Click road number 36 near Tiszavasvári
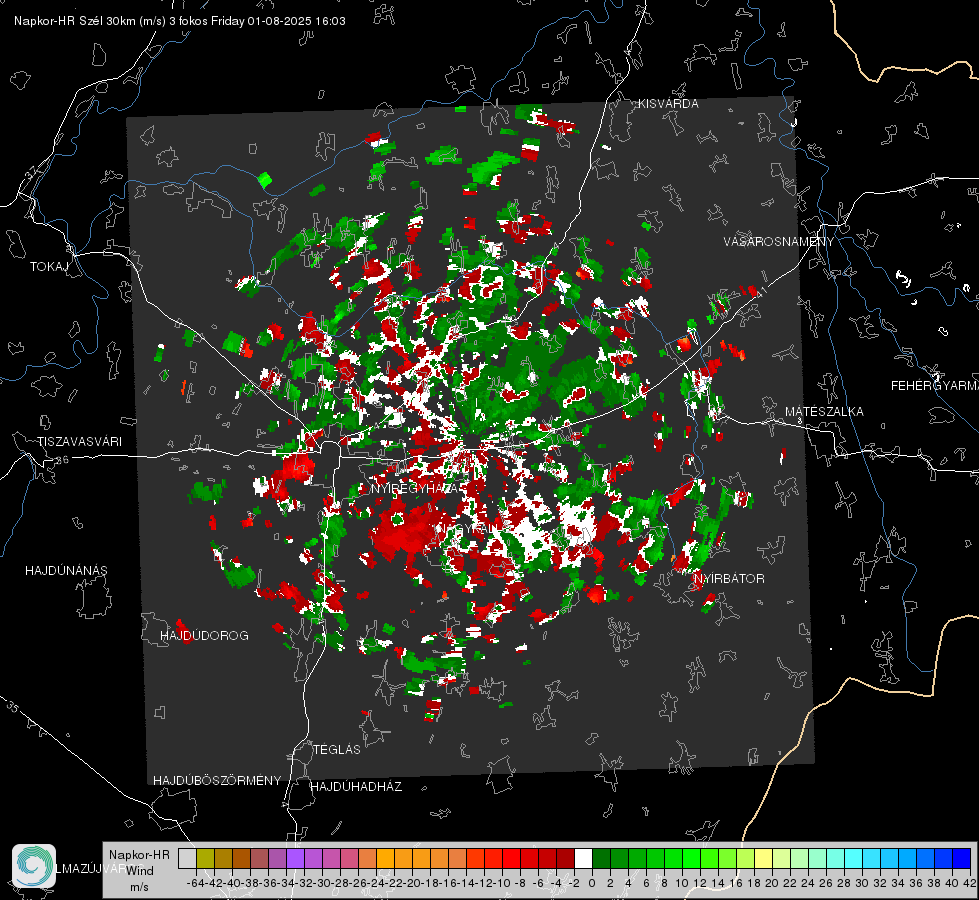 62,460
